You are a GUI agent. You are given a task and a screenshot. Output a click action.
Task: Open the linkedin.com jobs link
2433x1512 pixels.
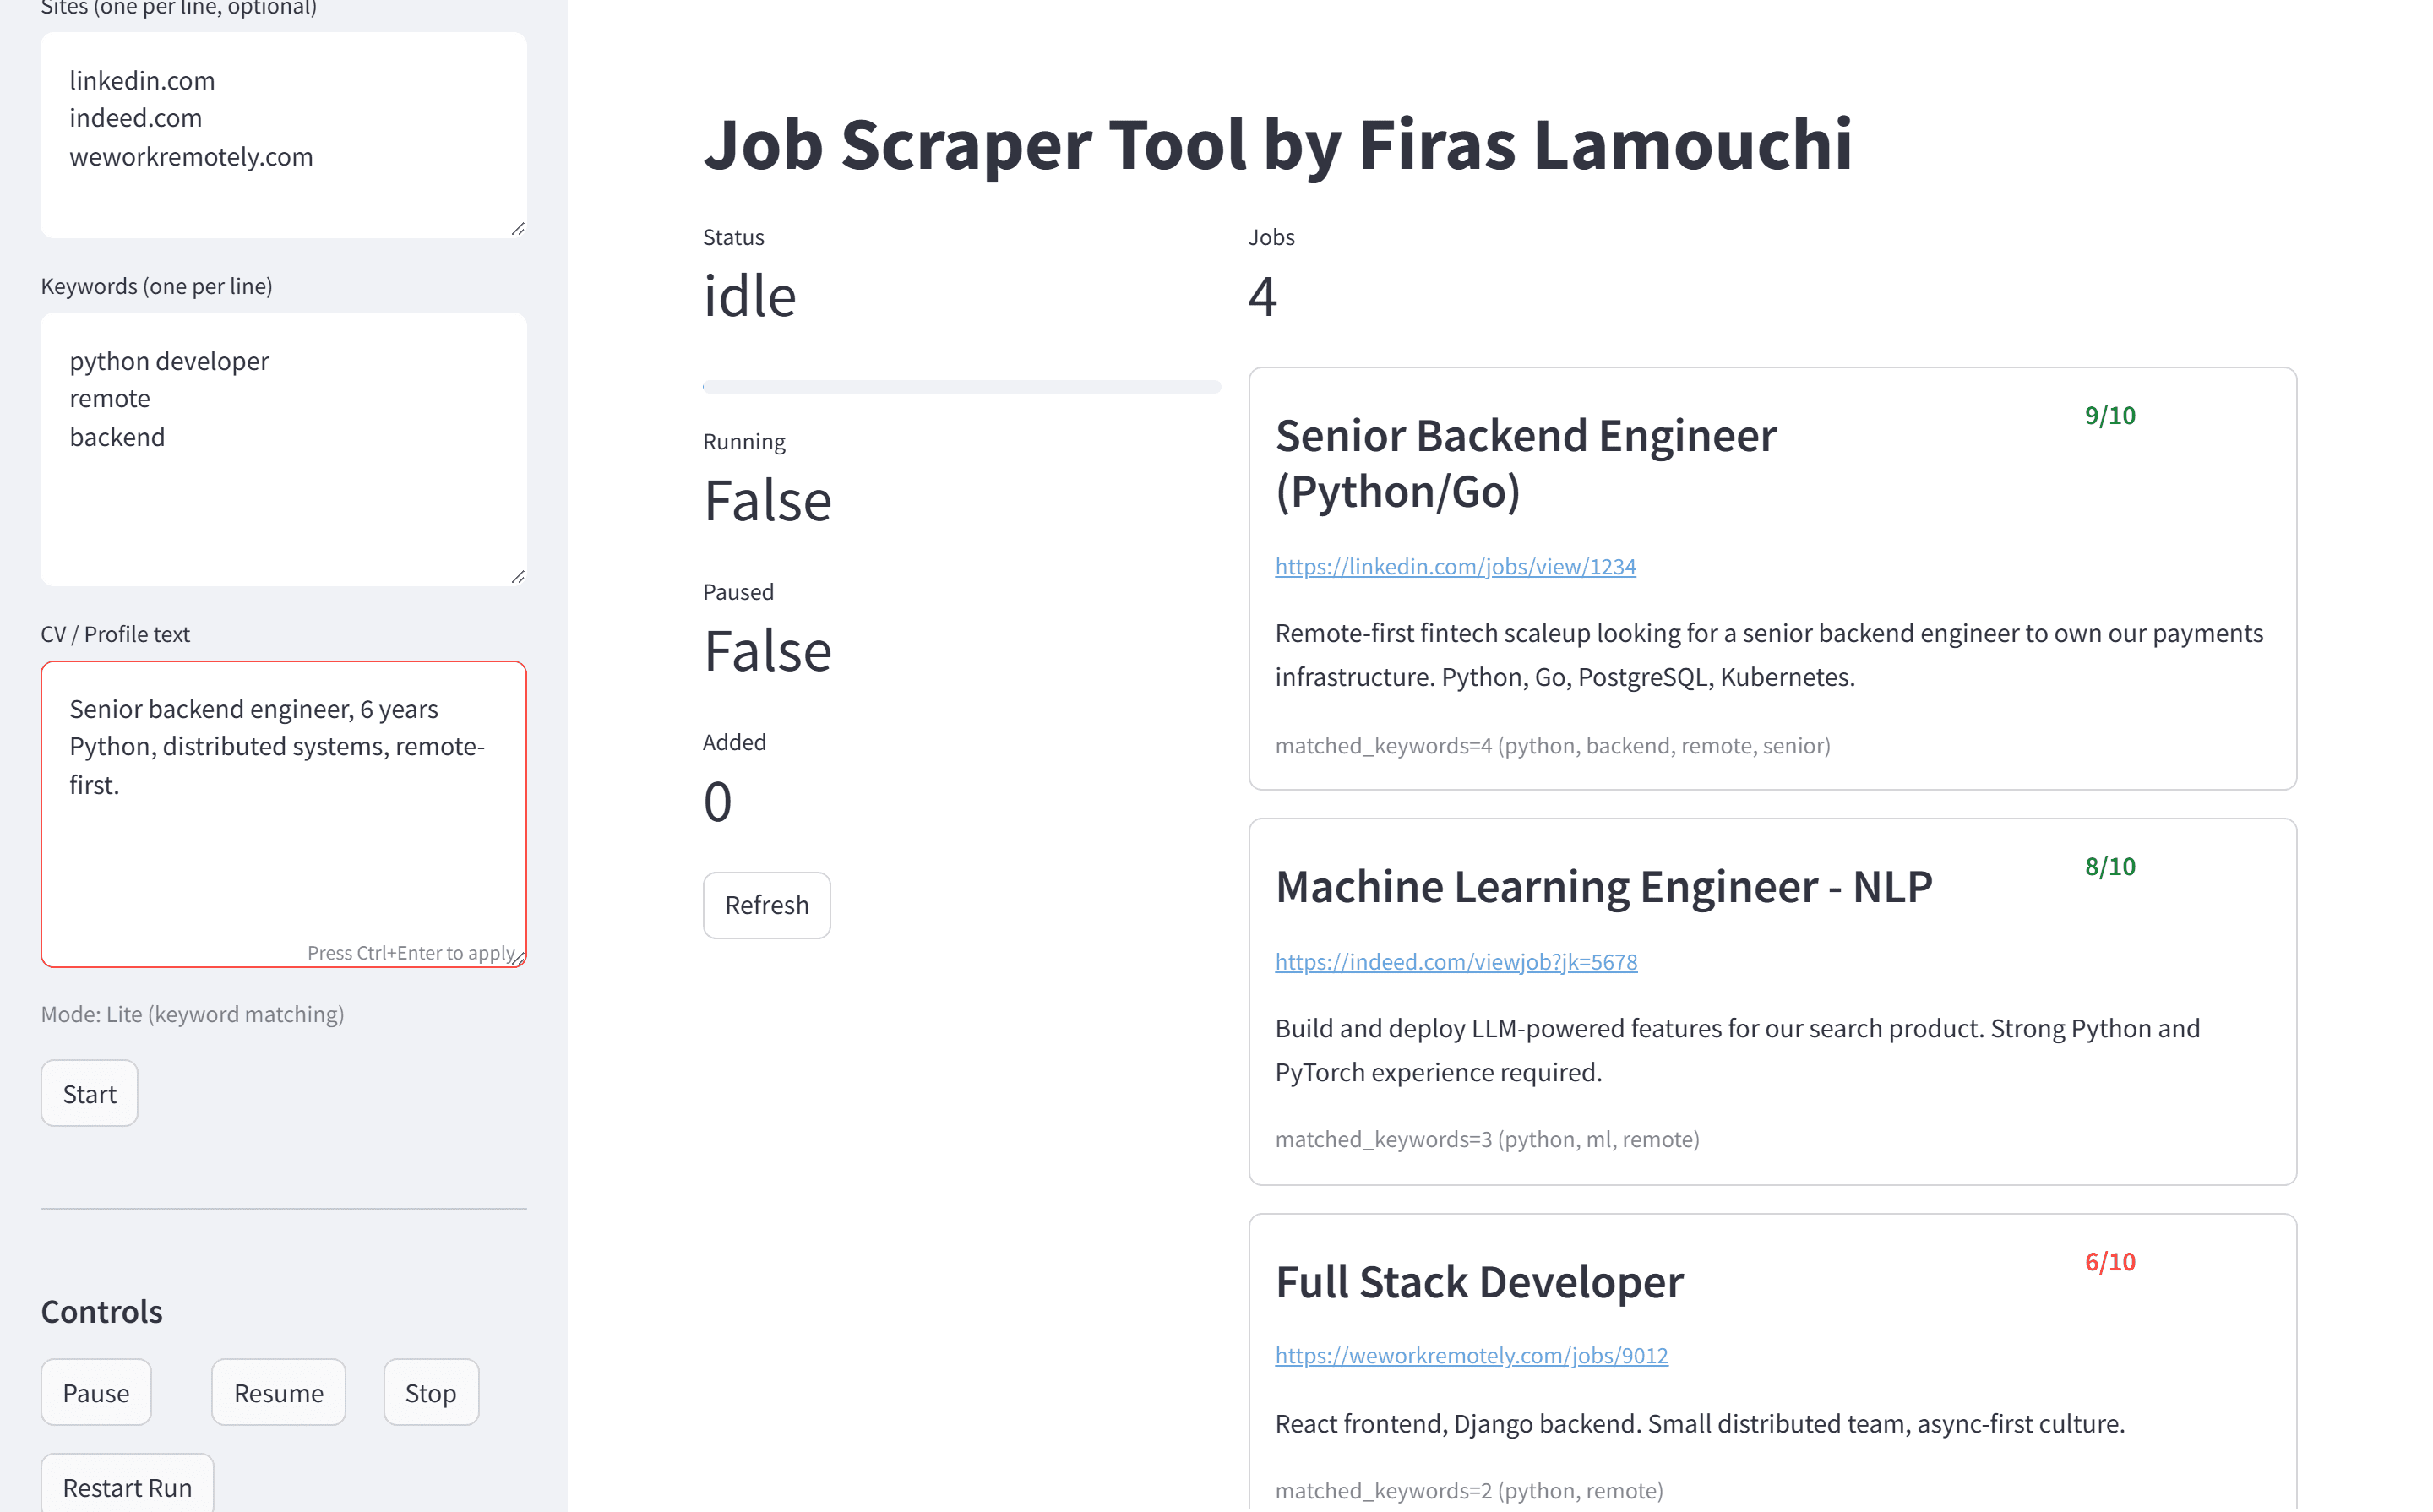(1455, 566)
